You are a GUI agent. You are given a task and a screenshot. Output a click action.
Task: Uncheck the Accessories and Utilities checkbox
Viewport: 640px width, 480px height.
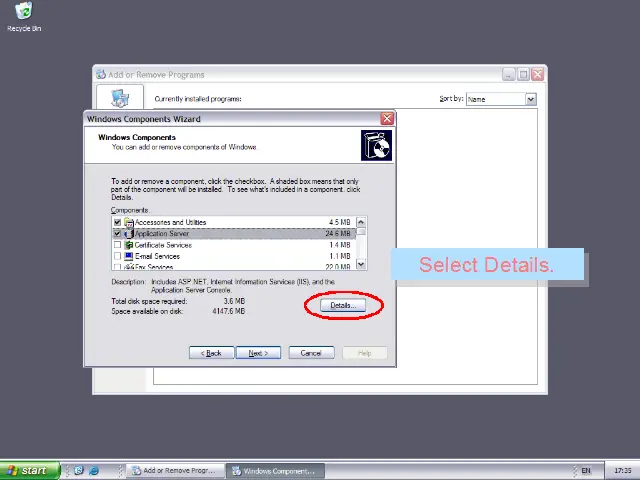(x=118, y=222)
